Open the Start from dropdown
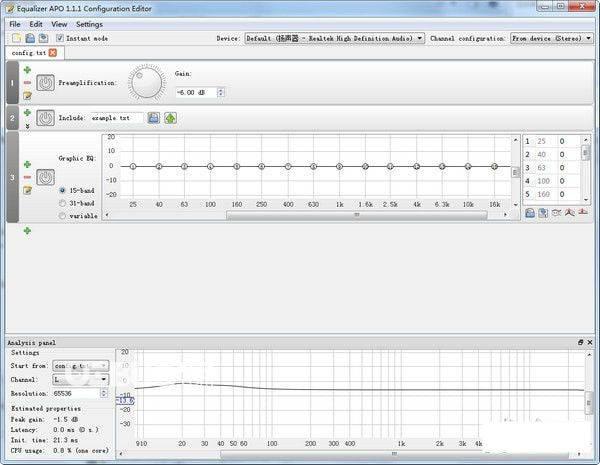The height and width of the screenshot is (465, 600). 81,366
